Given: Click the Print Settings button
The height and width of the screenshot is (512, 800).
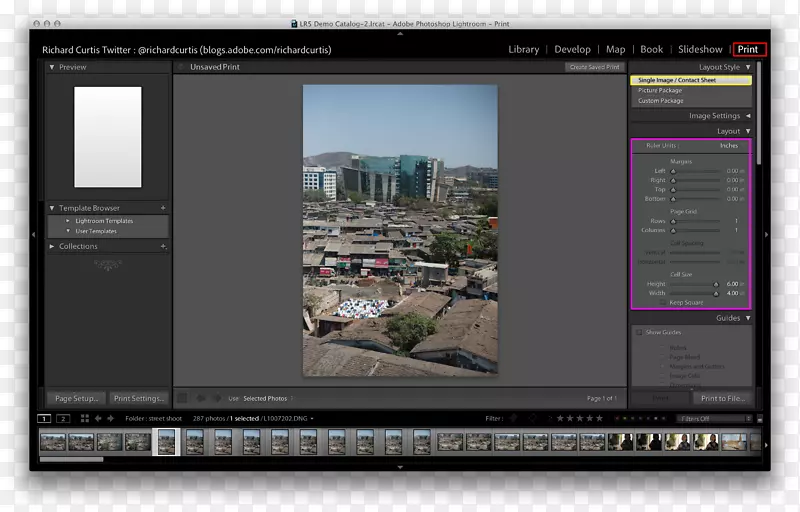Looking at the screenshot, I should (139, 398).
